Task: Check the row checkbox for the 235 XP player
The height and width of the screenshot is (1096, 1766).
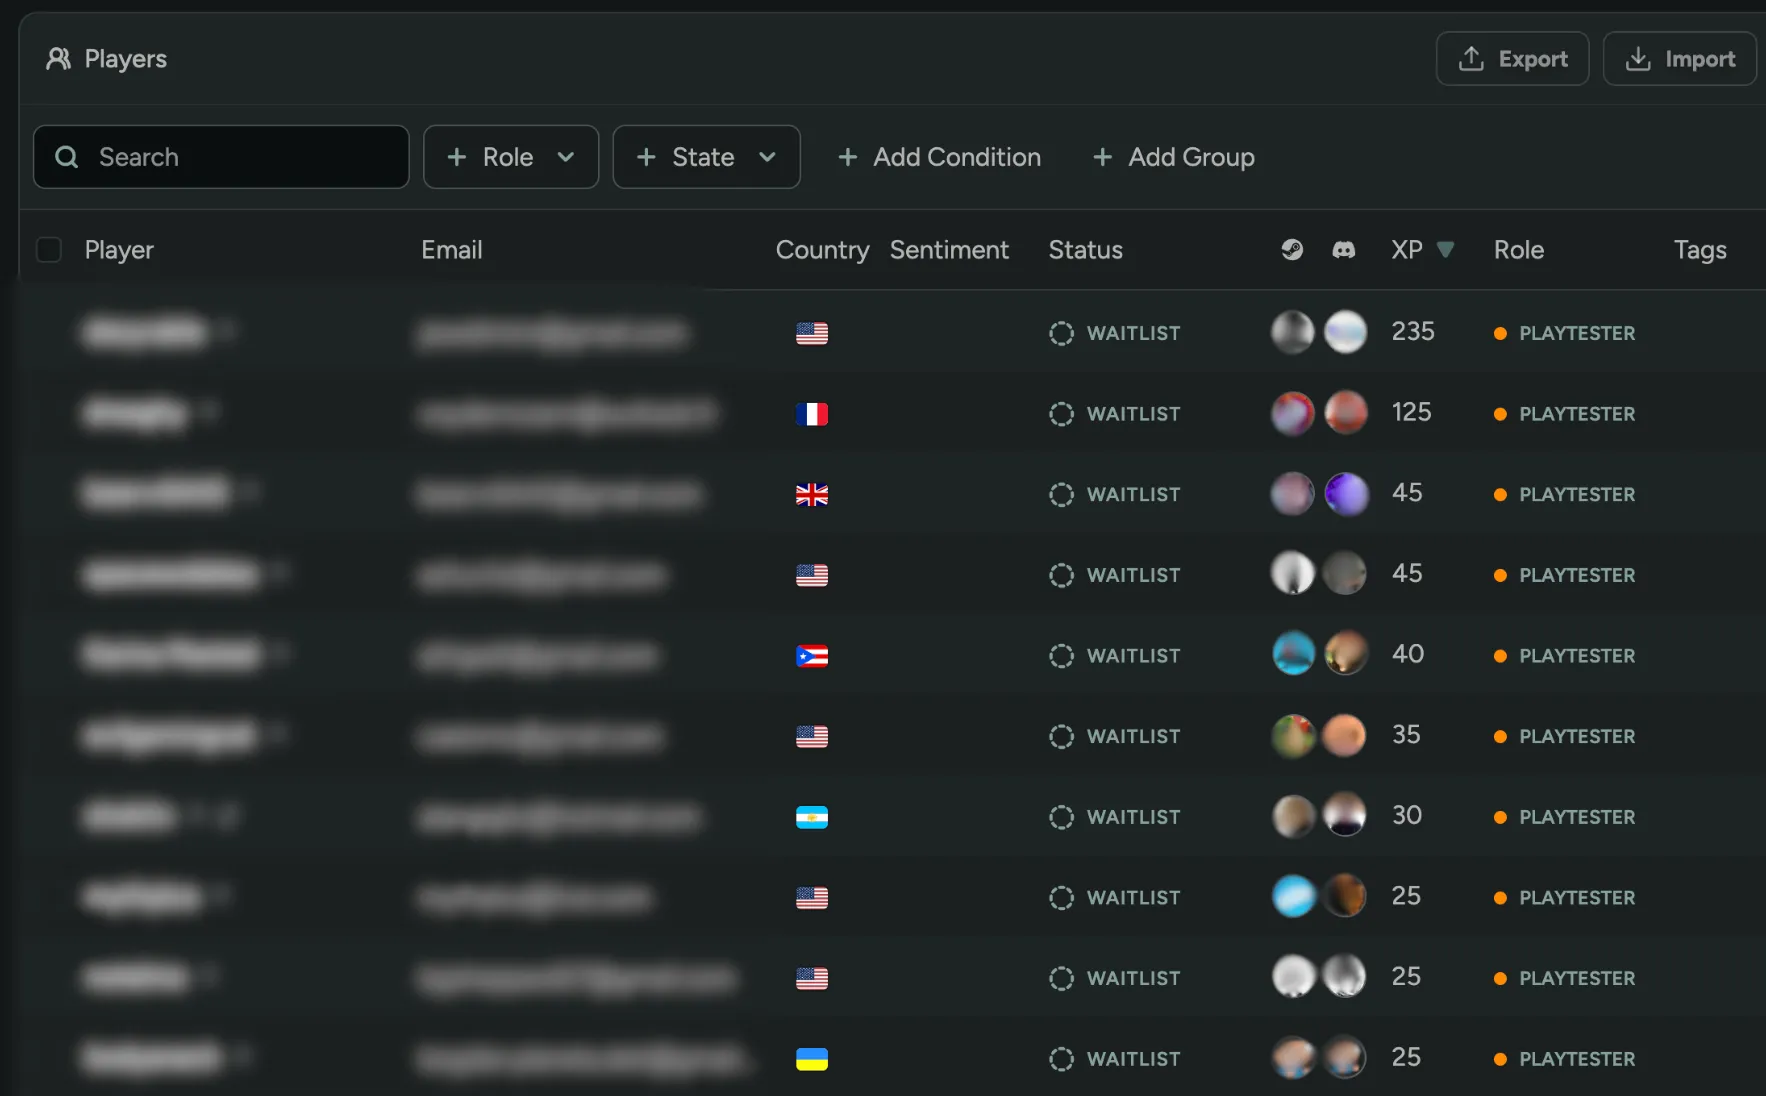Action: (x=48, y=333)
